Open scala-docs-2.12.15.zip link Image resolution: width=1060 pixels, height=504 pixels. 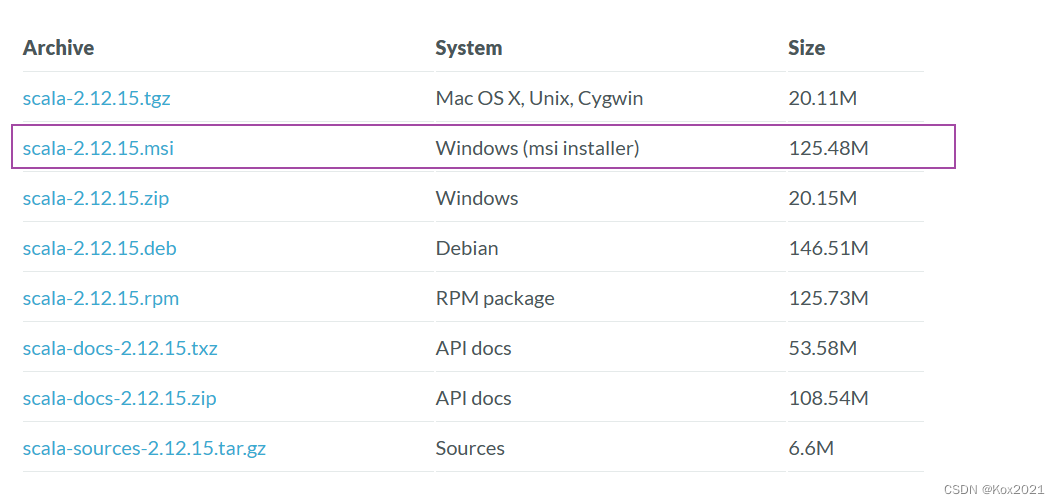click(x=120, y=399)
